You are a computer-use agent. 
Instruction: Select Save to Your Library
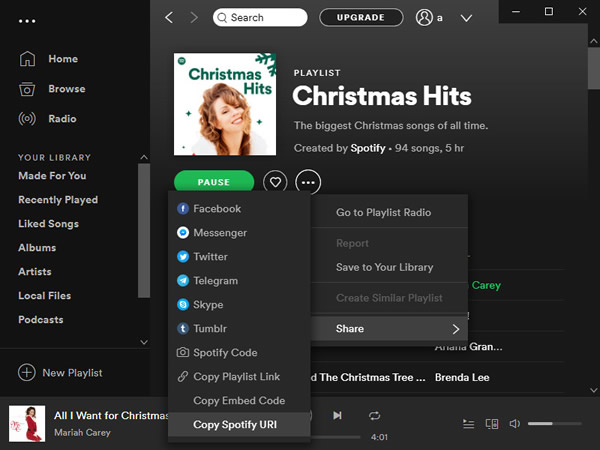tap(390, 267)
